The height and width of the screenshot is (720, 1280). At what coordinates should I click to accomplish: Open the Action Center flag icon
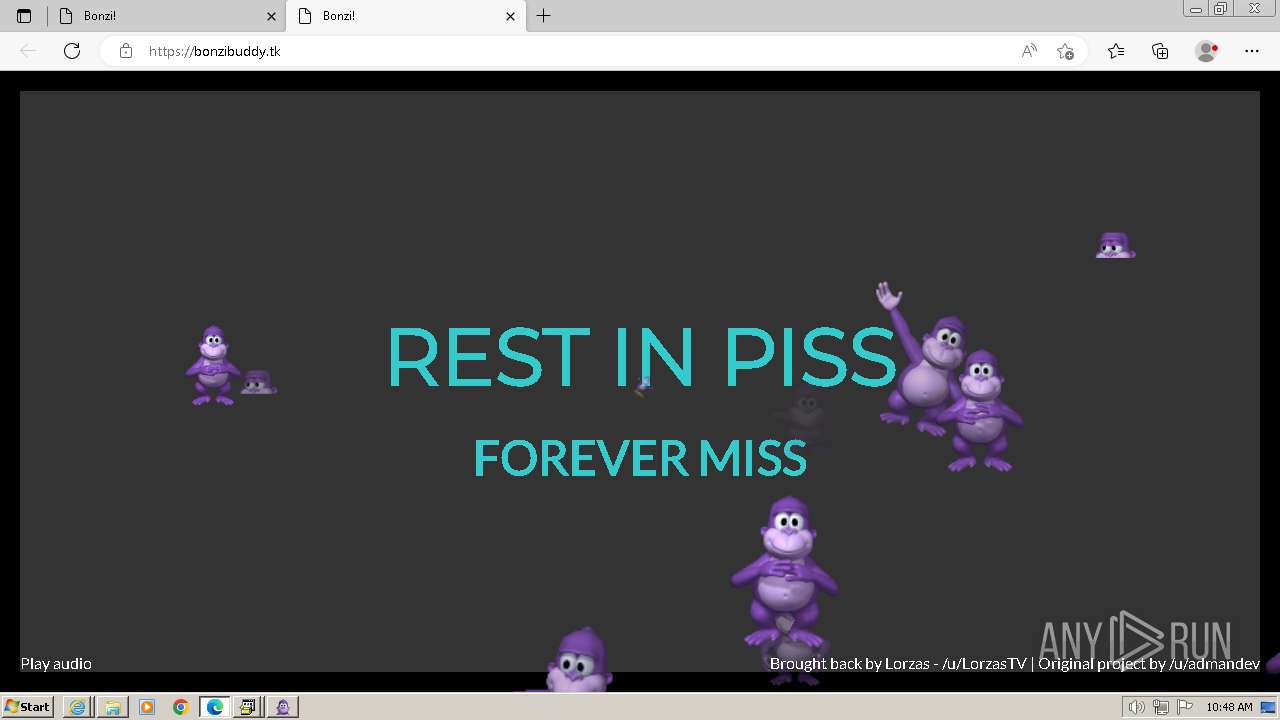[x=1184, y=707]
